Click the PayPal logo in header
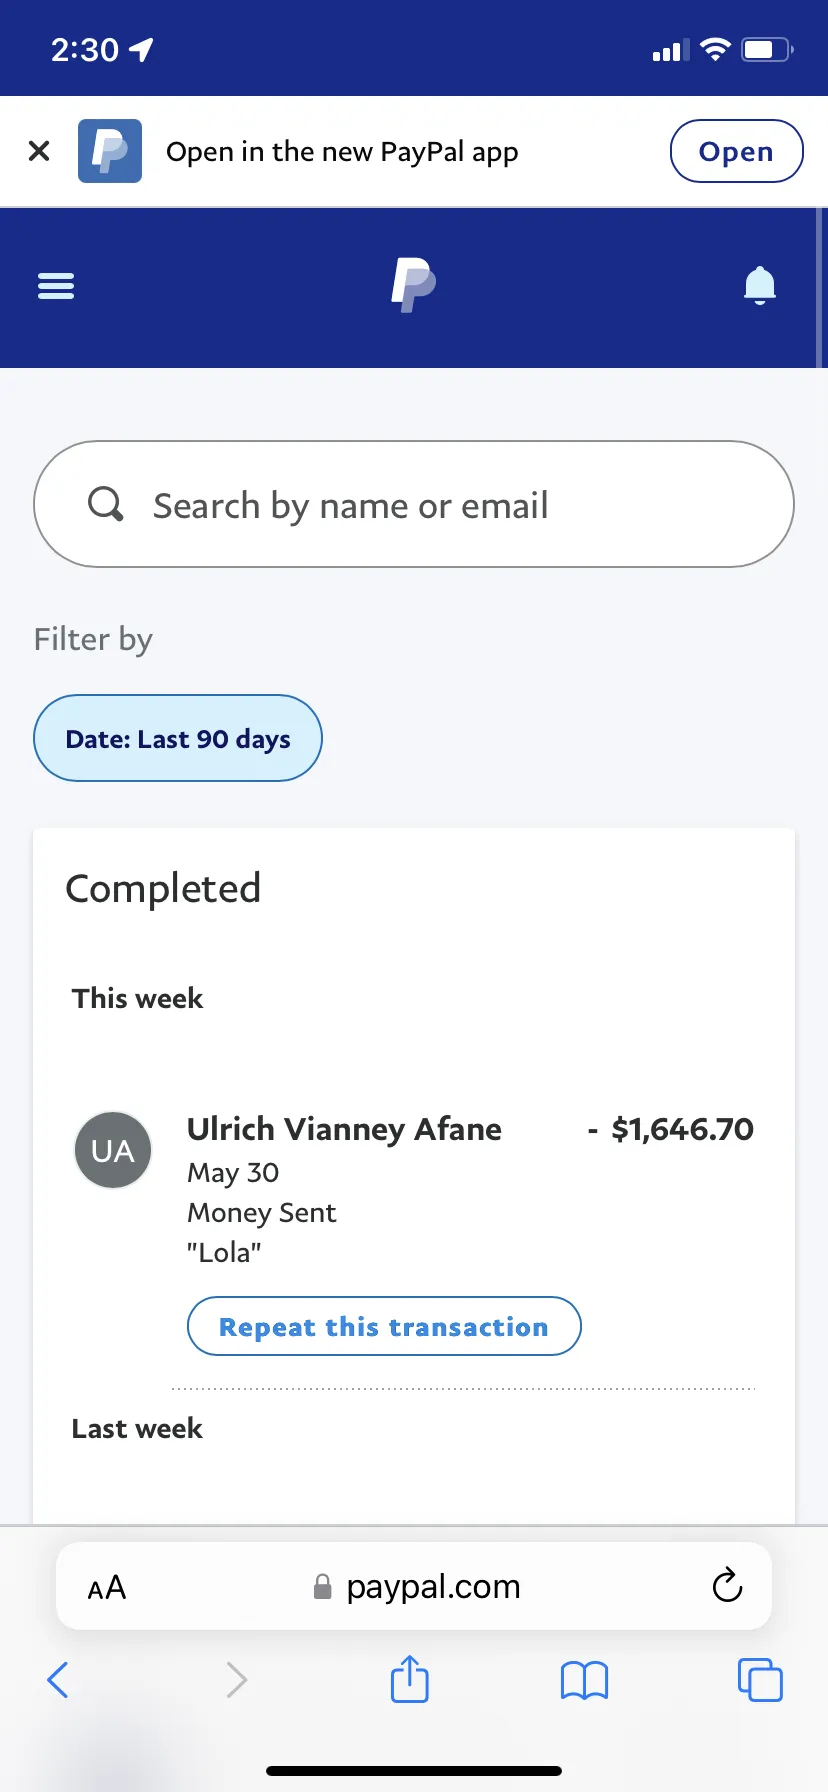Viewport: 828px width, 1792px height. 413,285
